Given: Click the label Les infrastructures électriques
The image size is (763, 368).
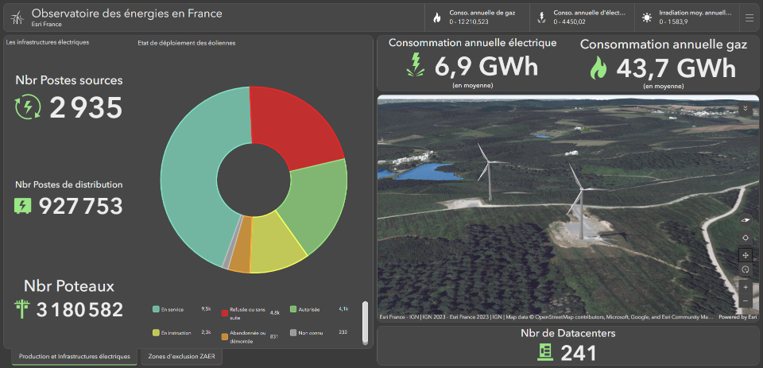Looking at the screenshot, I should pyautogui.click(x=48, y=42).
